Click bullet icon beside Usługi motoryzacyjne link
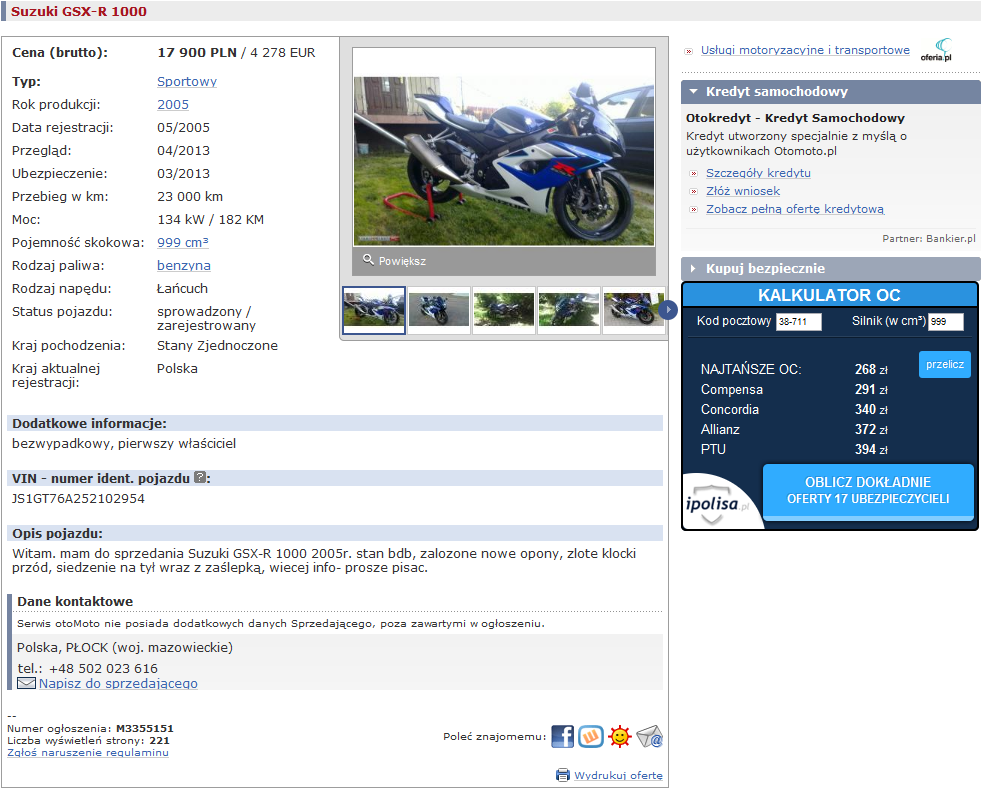Viewport: 985px width, 788px height. [x=688, y=51]
